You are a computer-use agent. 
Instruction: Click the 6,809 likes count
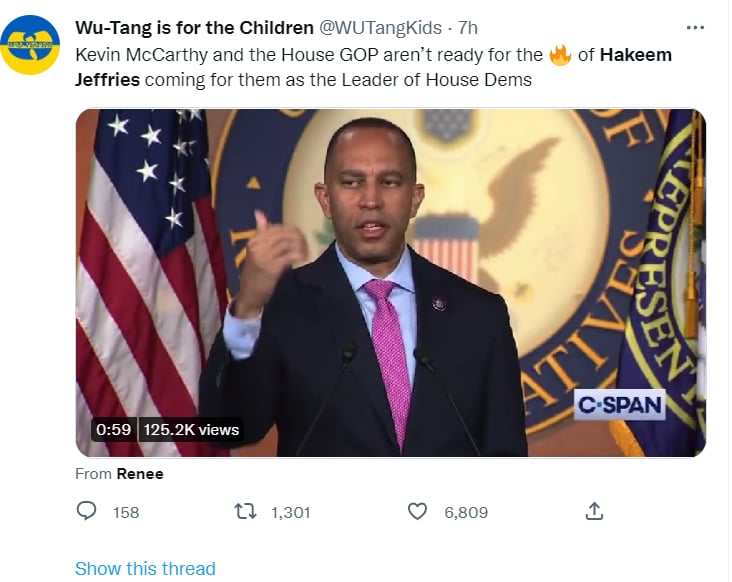(466, 512)
